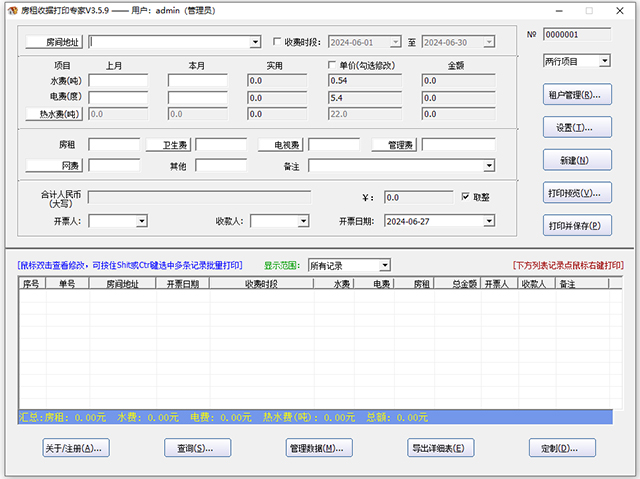
Task: Click the 开票人 column header in list
Action: coord(500,284)
